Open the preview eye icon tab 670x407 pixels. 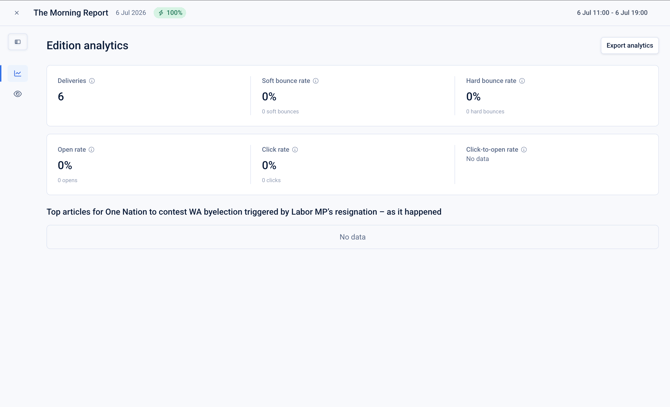(x=18, y=94)
